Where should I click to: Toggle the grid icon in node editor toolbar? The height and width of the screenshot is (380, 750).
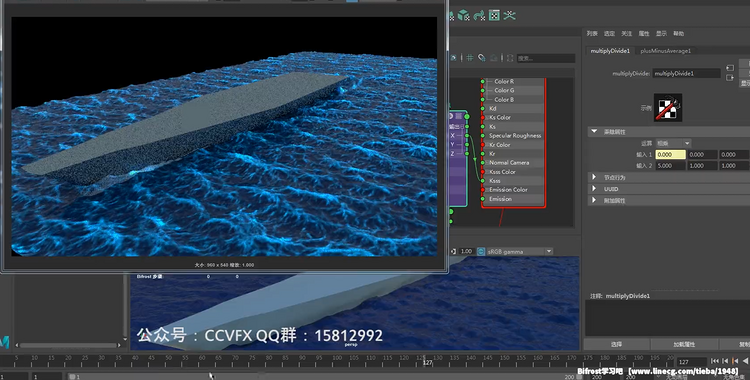[470, 58]
